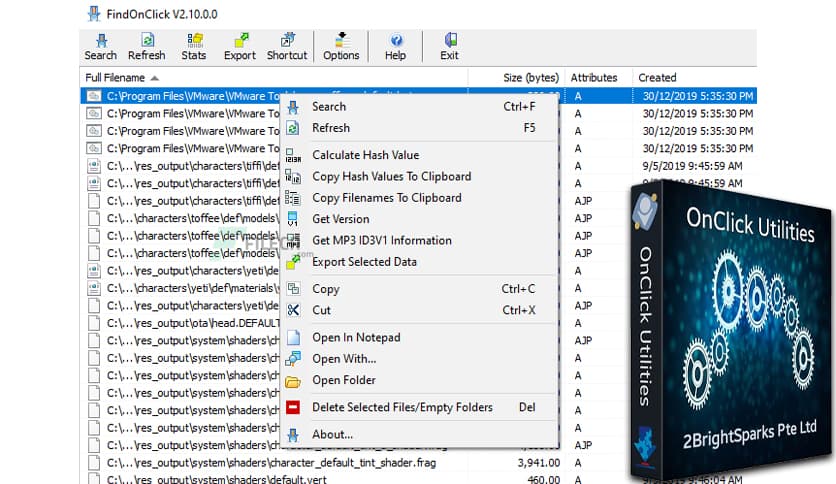Select Delete Selected Files/Empty Folders
This screenshot has width=836, height=484.
(x=419, y=407)
